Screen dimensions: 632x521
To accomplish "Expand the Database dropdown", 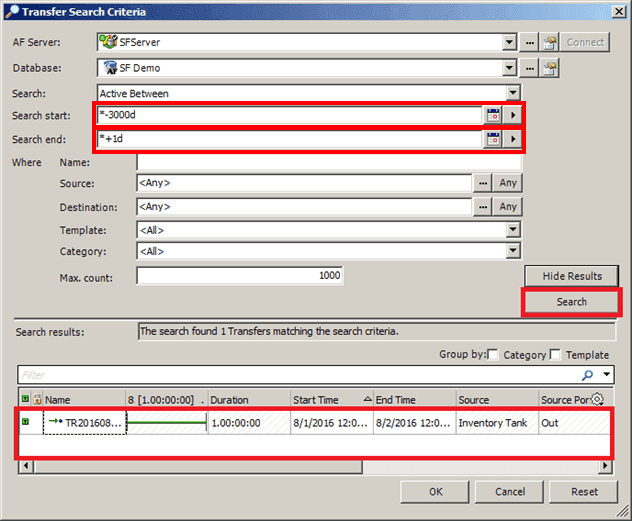I will click(x=509, y=68).
